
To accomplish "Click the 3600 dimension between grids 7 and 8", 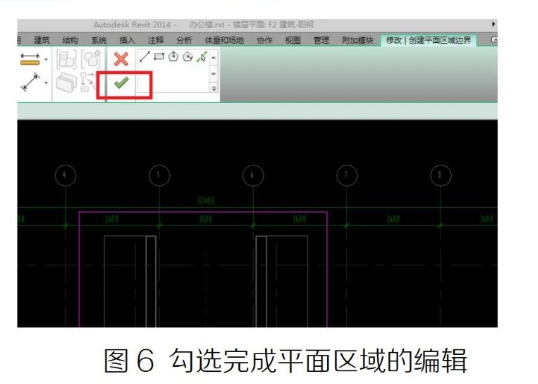I will click(394, 219).
